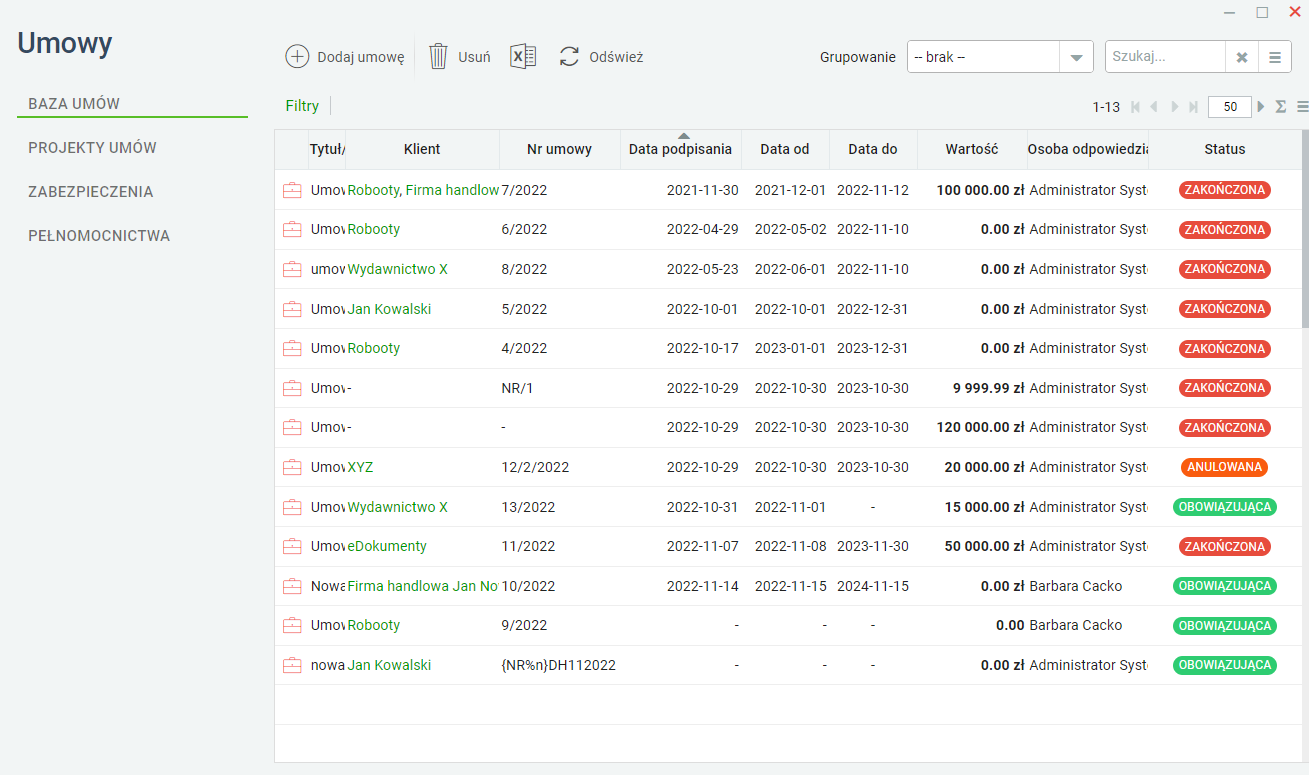Click date 2024-11-15 cell
Viewport: 1309px width, 775px height.
873,586
